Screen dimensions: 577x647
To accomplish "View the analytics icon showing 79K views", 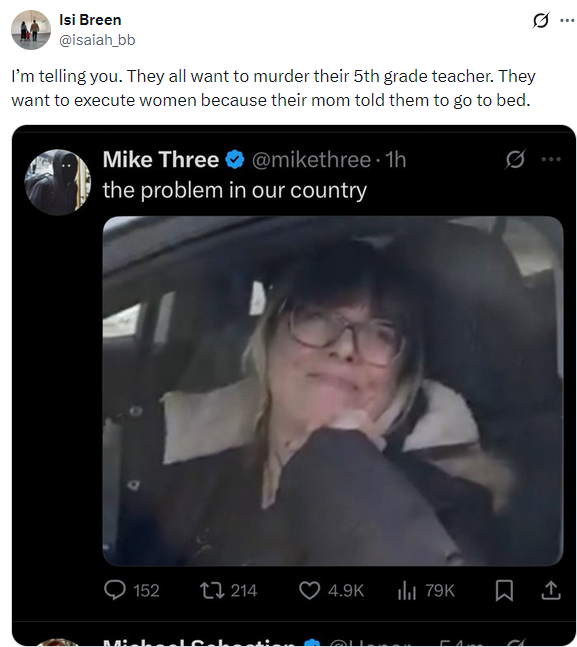I will (x=407, y=590).
